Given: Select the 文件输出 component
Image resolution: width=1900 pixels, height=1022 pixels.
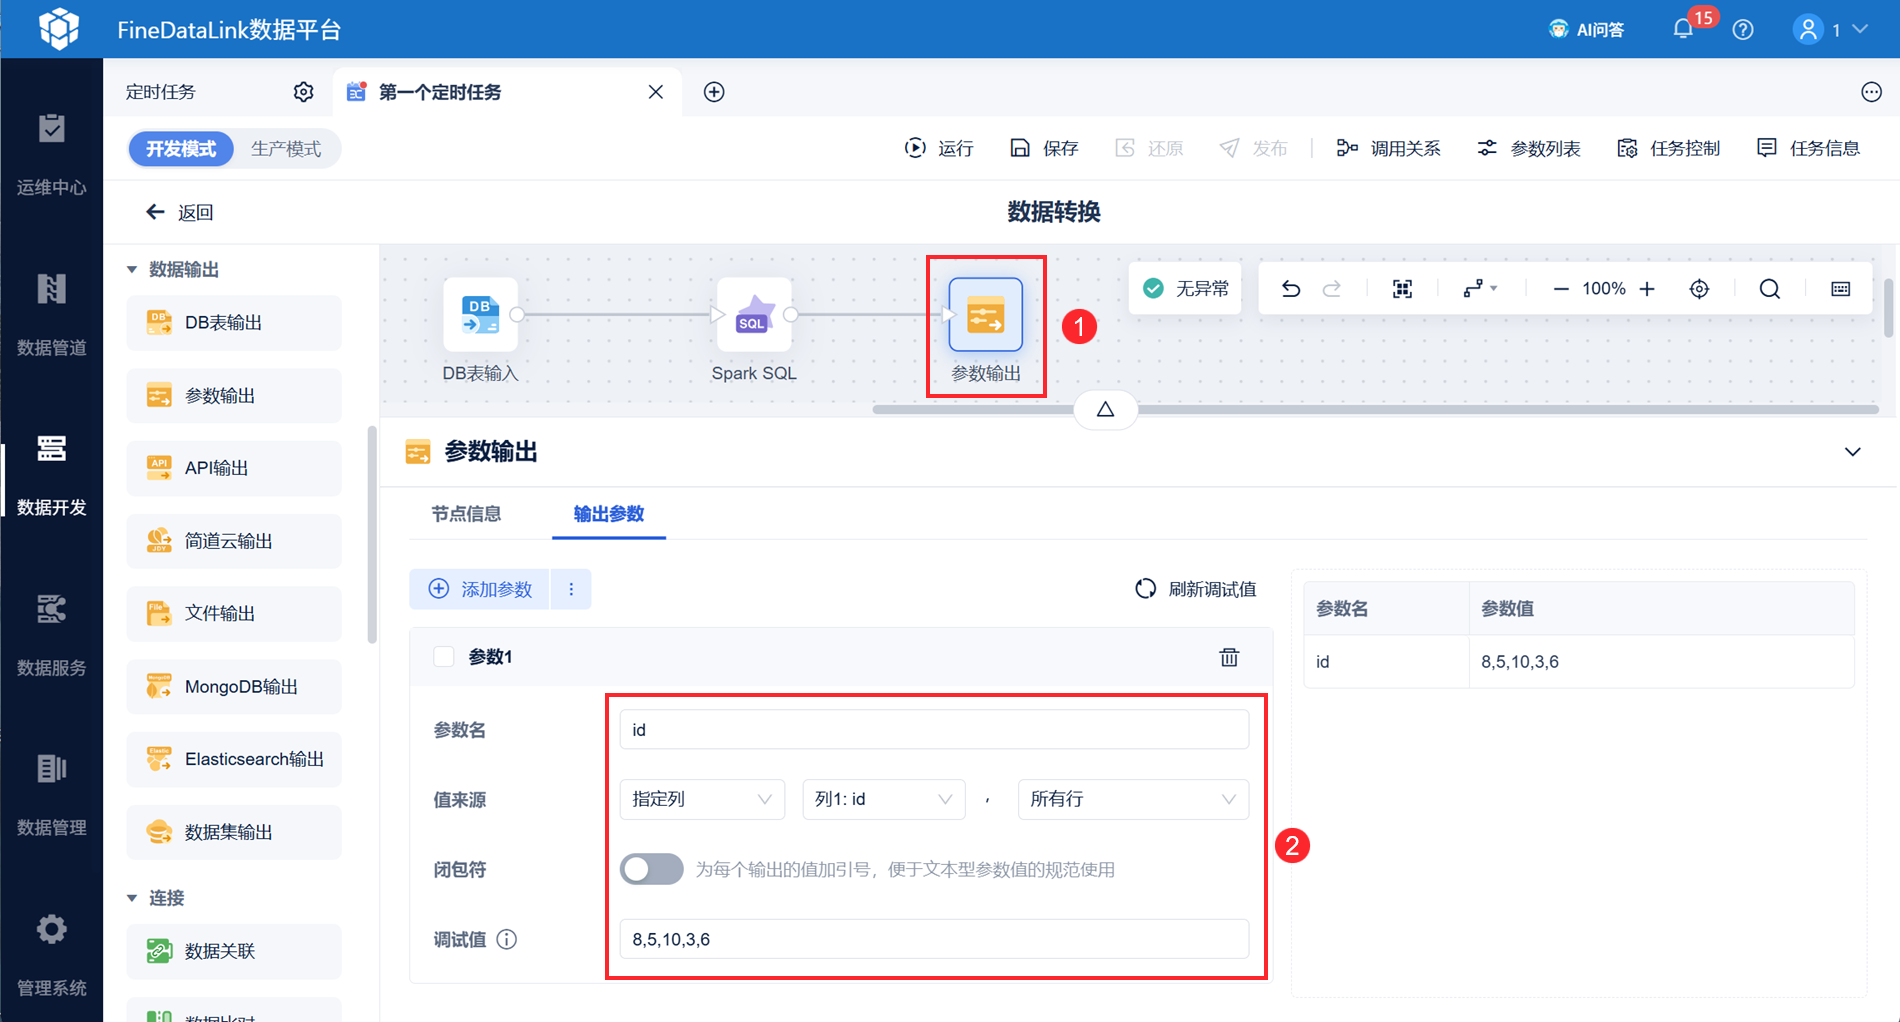Looking at the screenshot, I should [234, 614].
